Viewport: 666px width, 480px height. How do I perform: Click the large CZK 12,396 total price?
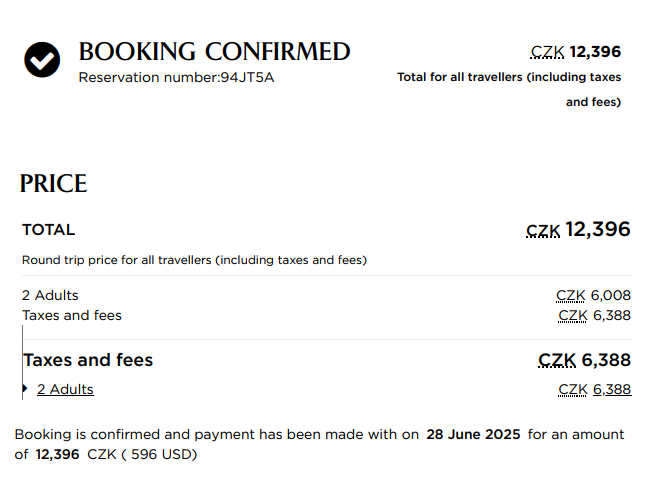click(x=578, y=230)
